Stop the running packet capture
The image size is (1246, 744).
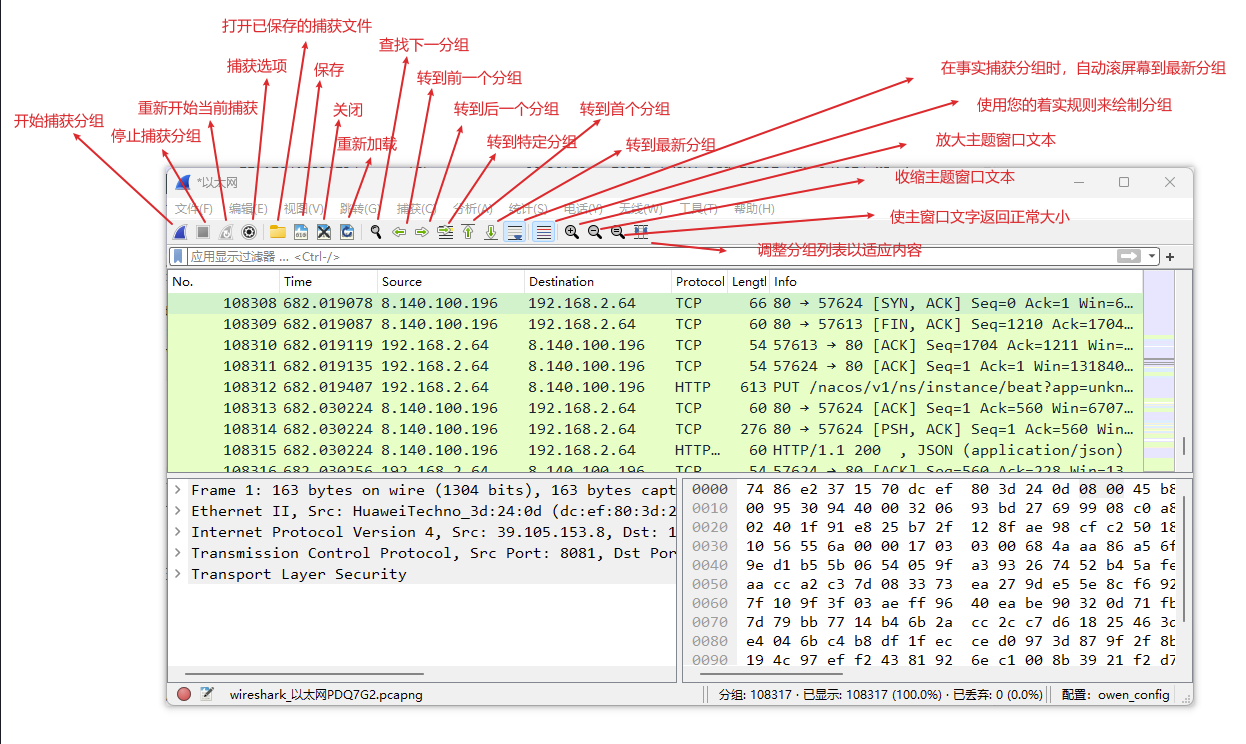[x=203, y=232]
